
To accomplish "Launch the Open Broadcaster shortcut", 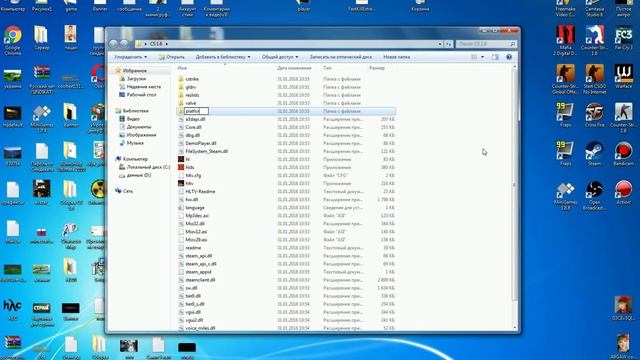I will (594, 195).
